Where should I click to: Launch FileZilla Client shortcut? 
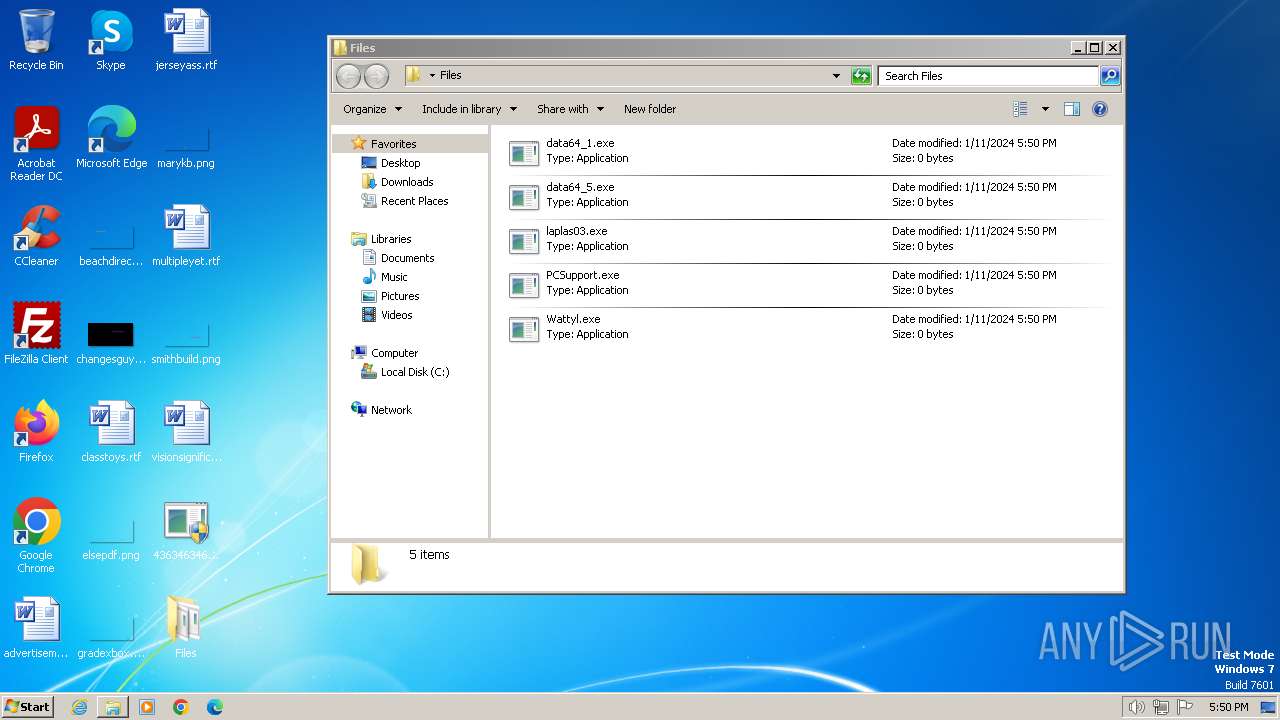click(36, 334)
